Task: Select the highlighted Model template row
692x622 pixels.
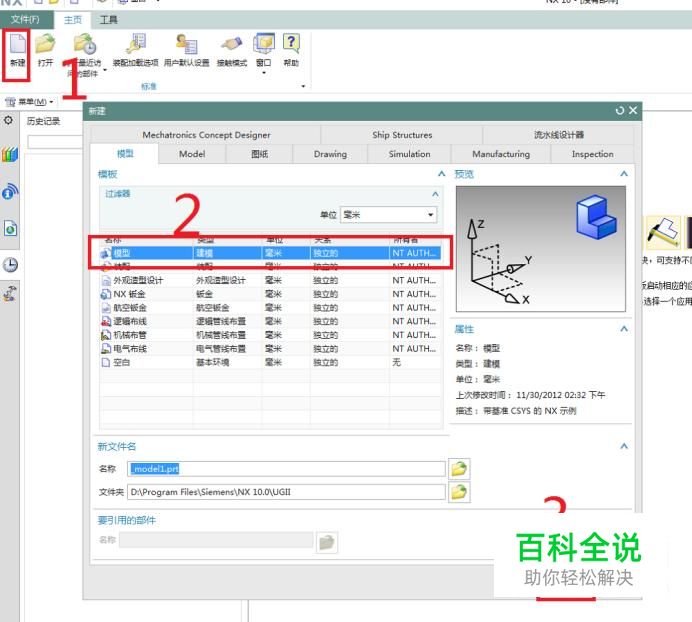Action: [270, 253]
